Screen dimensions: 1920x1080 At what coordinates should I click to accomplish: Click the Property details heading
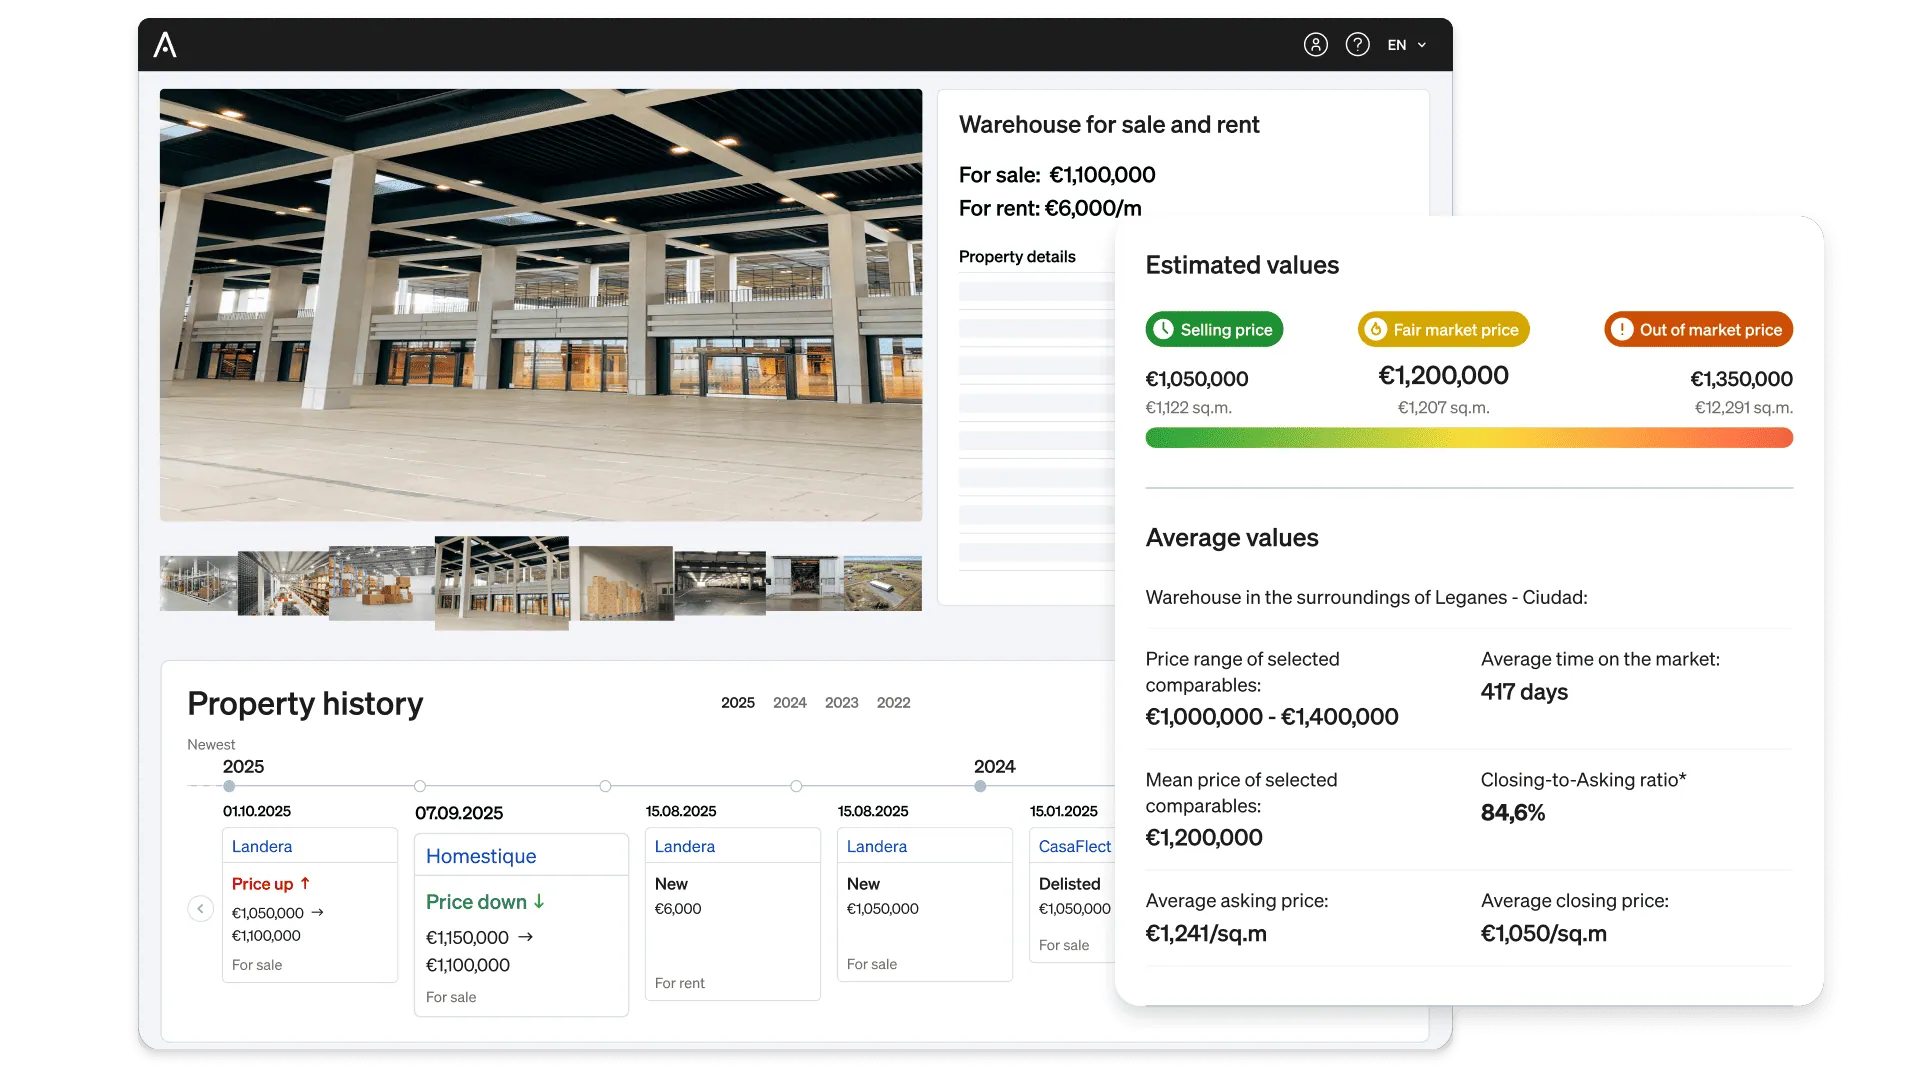pos(1017,257)
